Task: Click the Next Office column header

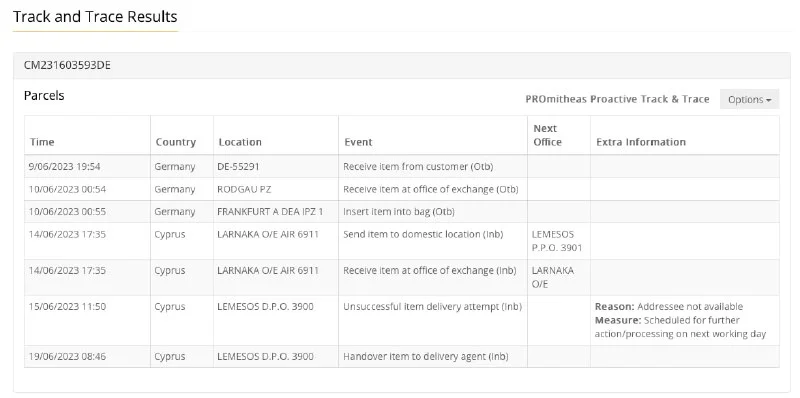Action: point(547,135)
